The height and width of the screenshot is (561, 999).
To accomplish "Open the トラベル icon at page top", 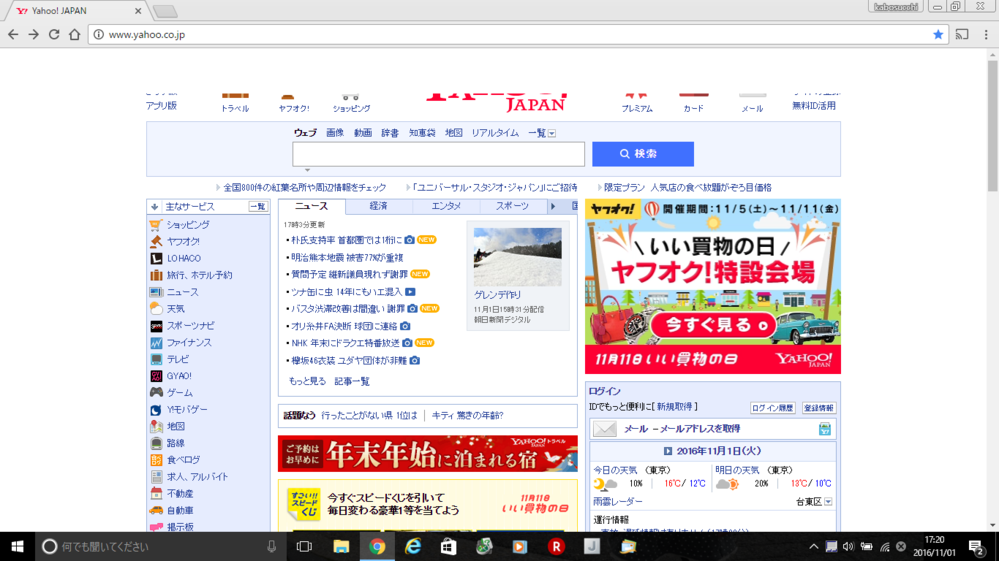I will click(x=235, y=97).
